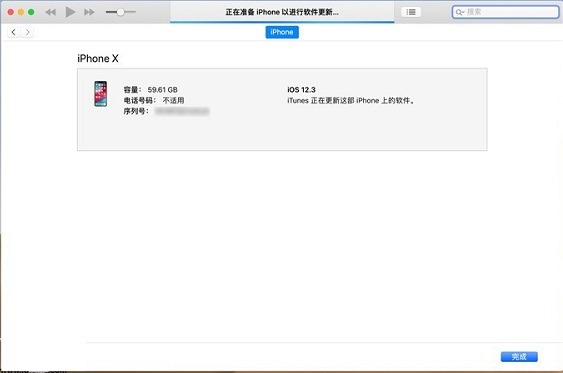Click the 电话号码 label
Screen dimensions: 563x373
click(x=140, y=101)
